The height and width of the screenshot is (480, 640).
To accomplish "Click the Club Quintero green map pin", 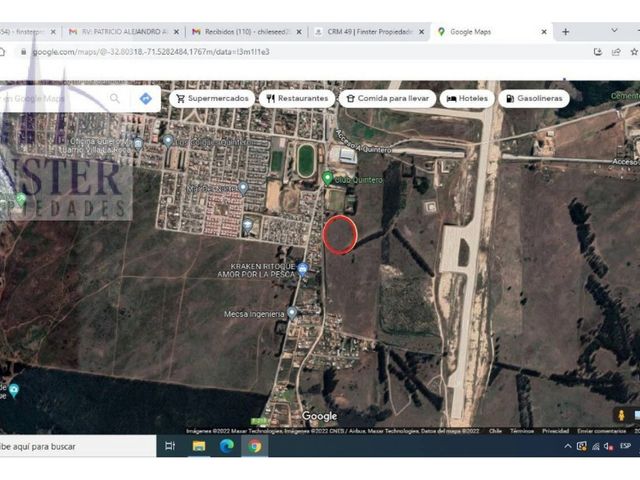I will 327,178.
